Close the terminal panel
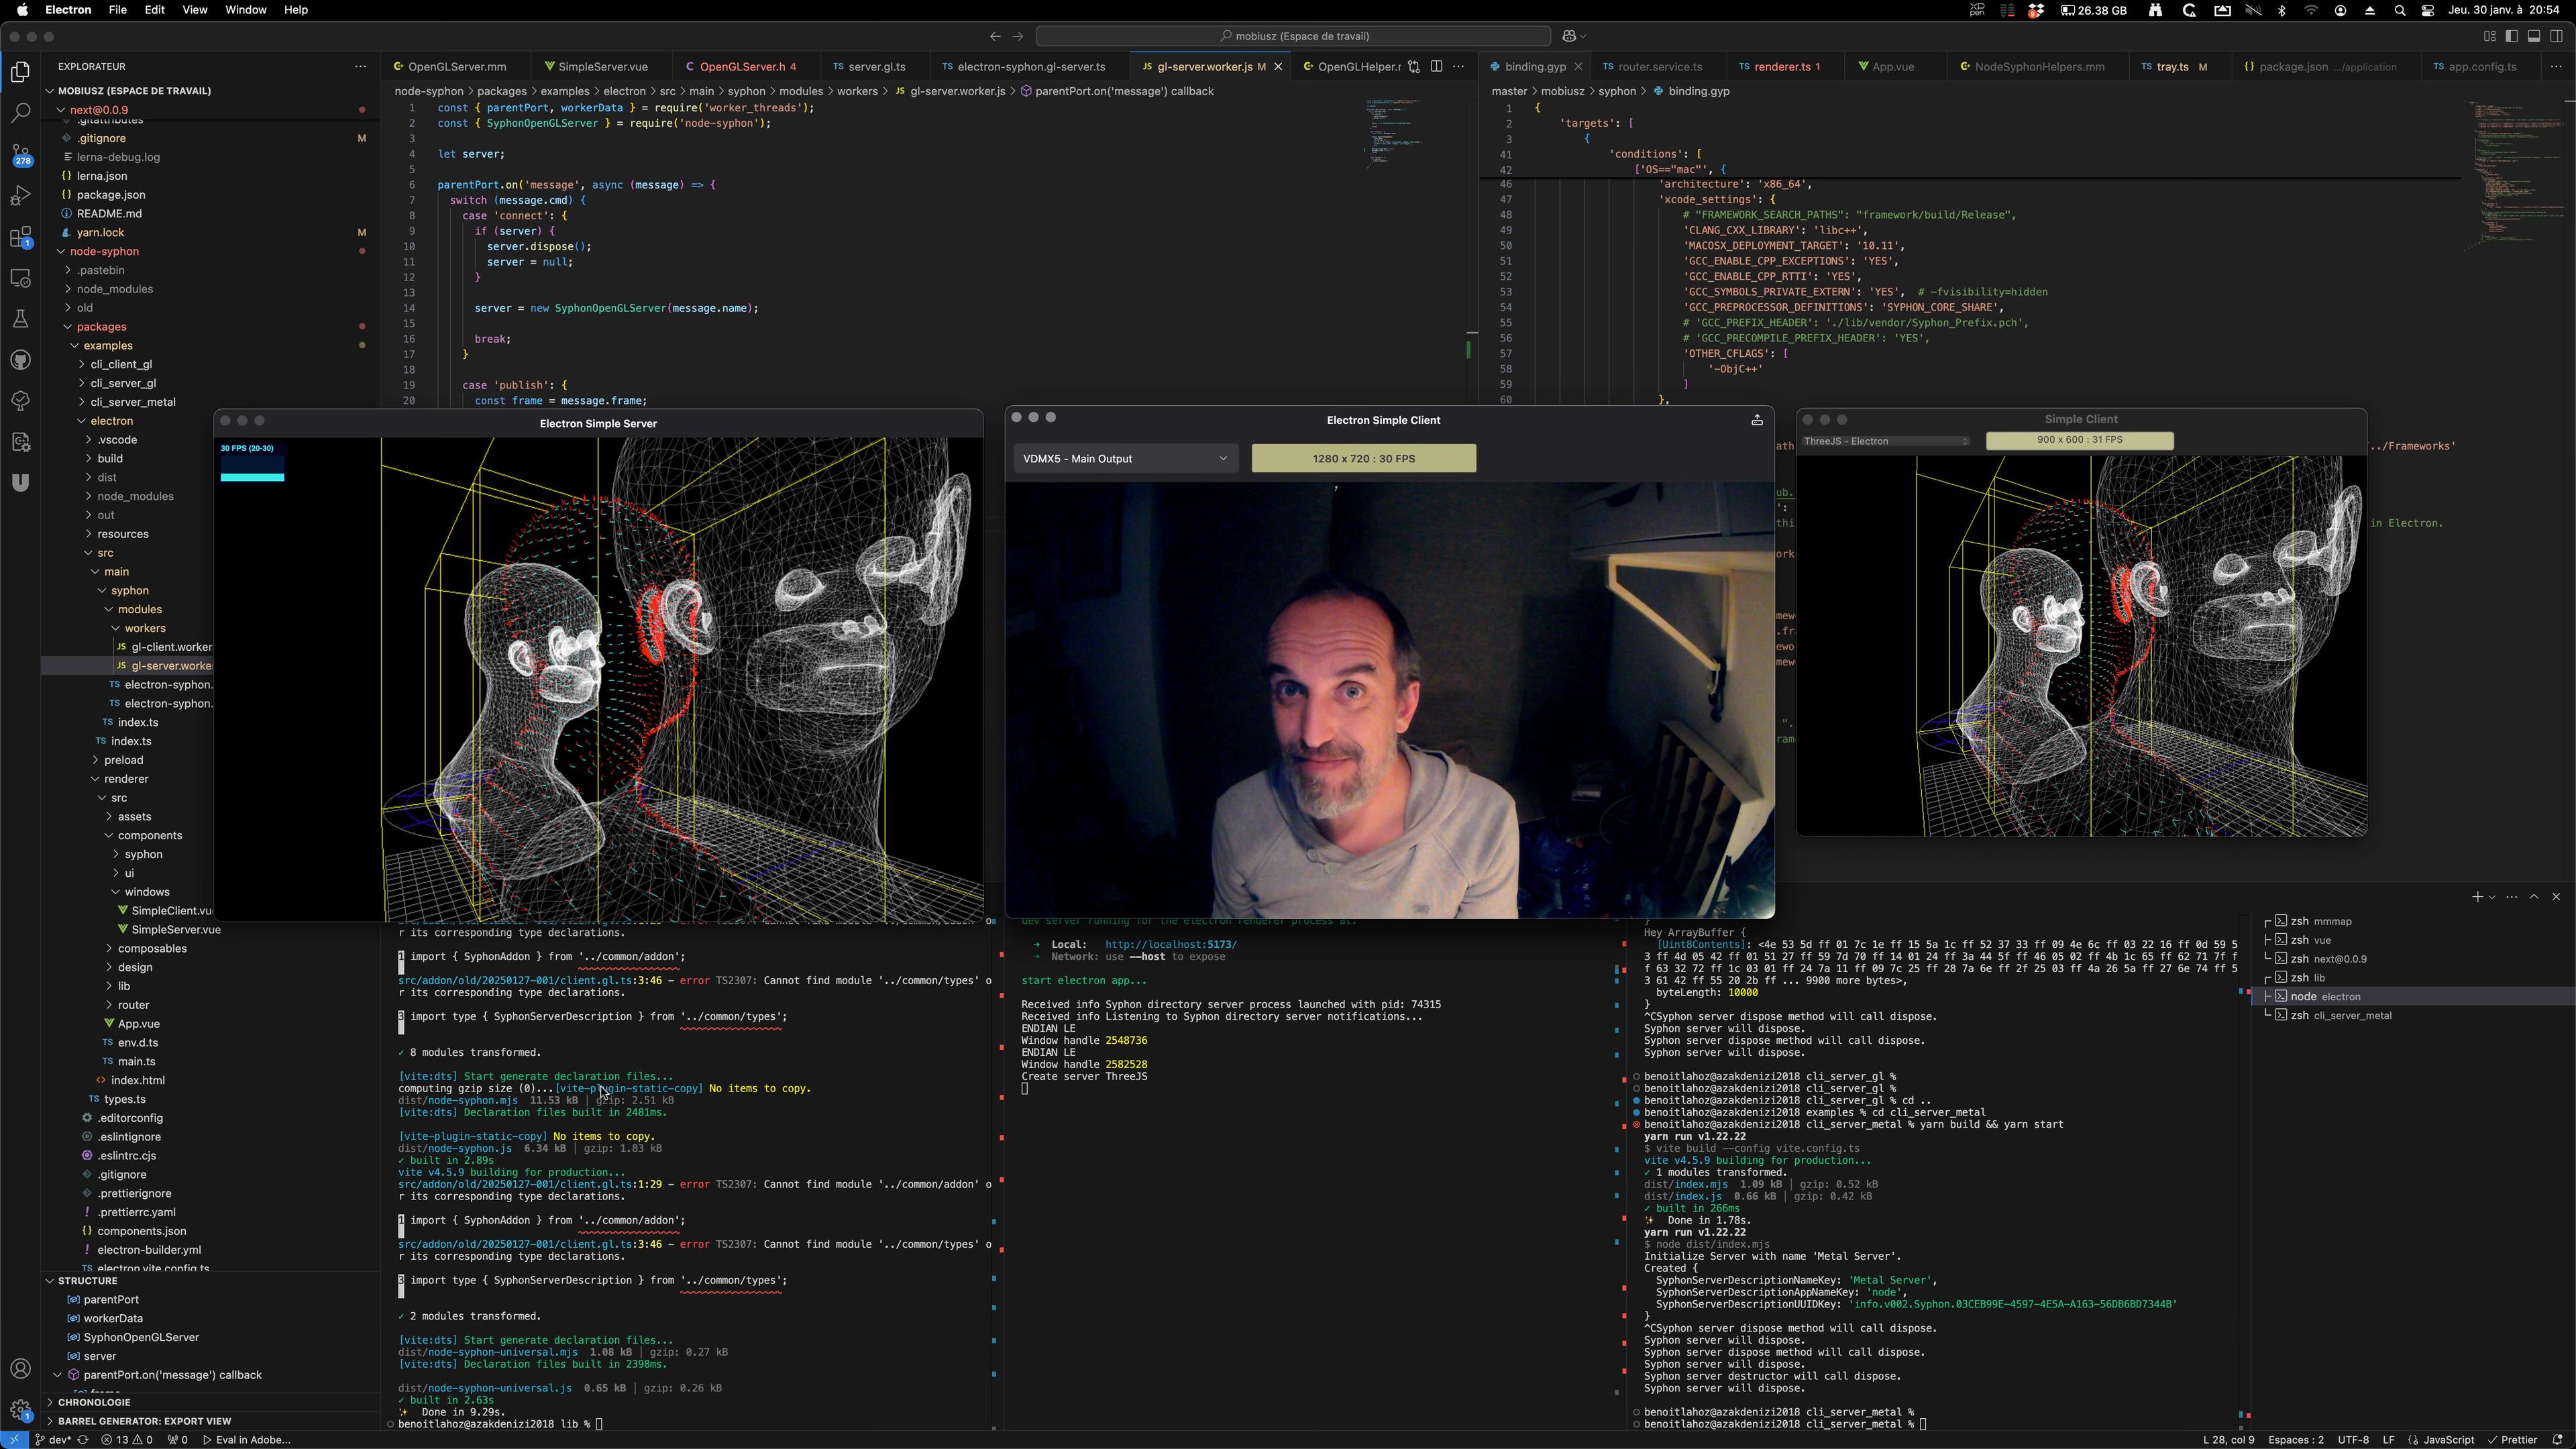 (2556, 897)
